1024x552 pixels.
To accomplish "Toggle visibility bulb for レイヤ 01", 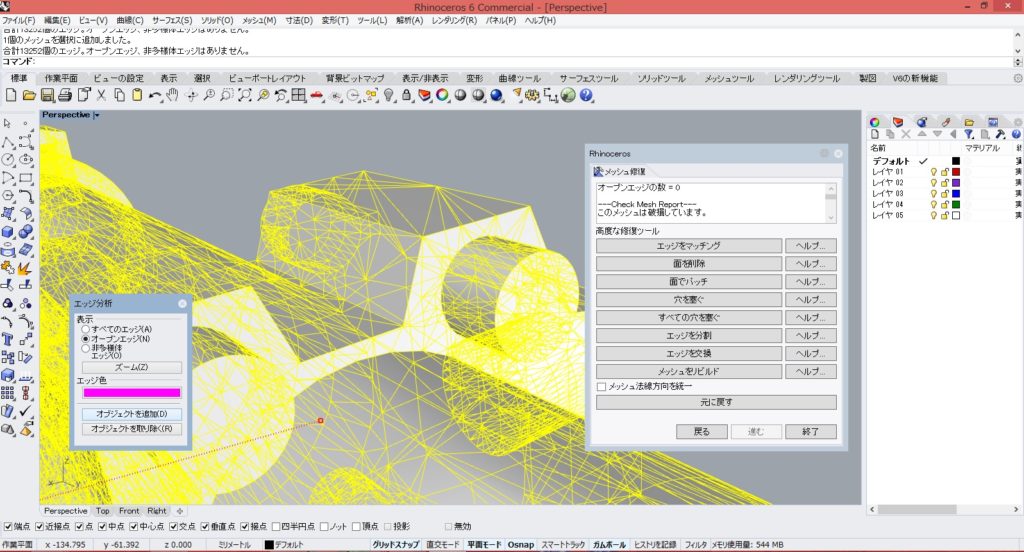I will pos(934,172).
